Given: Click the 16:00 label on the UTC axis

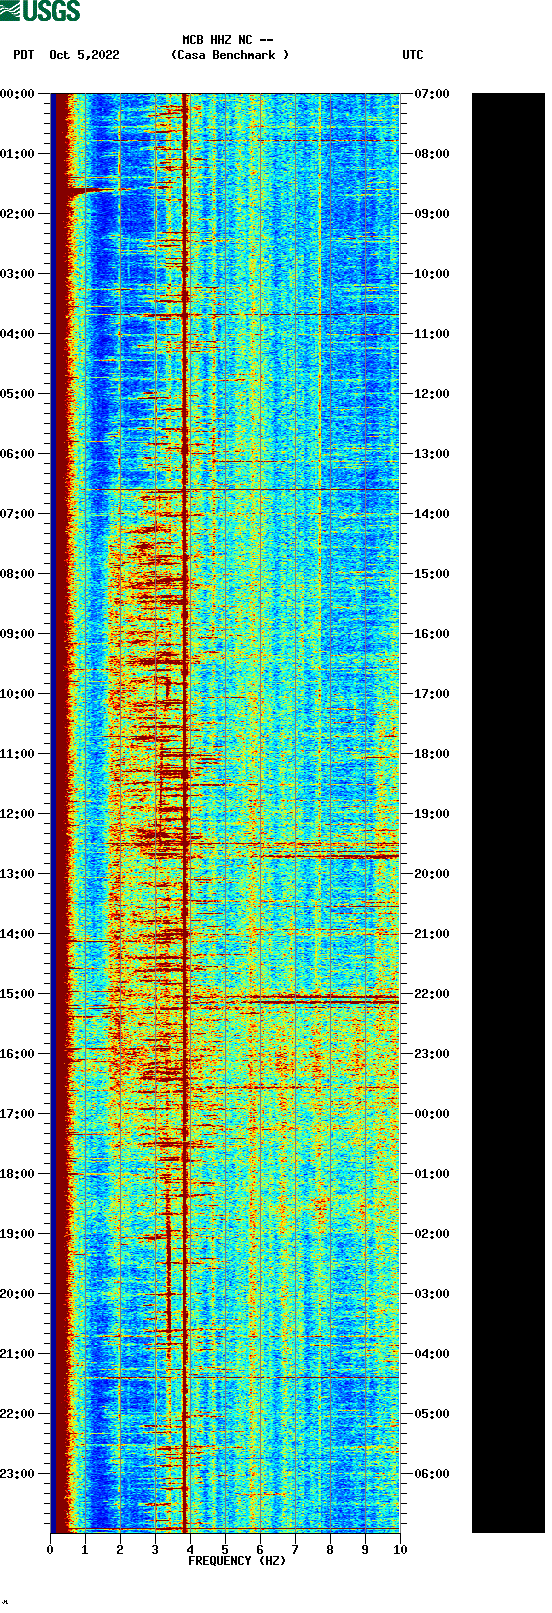Looking at the screenshot, I should pos(432,634).
